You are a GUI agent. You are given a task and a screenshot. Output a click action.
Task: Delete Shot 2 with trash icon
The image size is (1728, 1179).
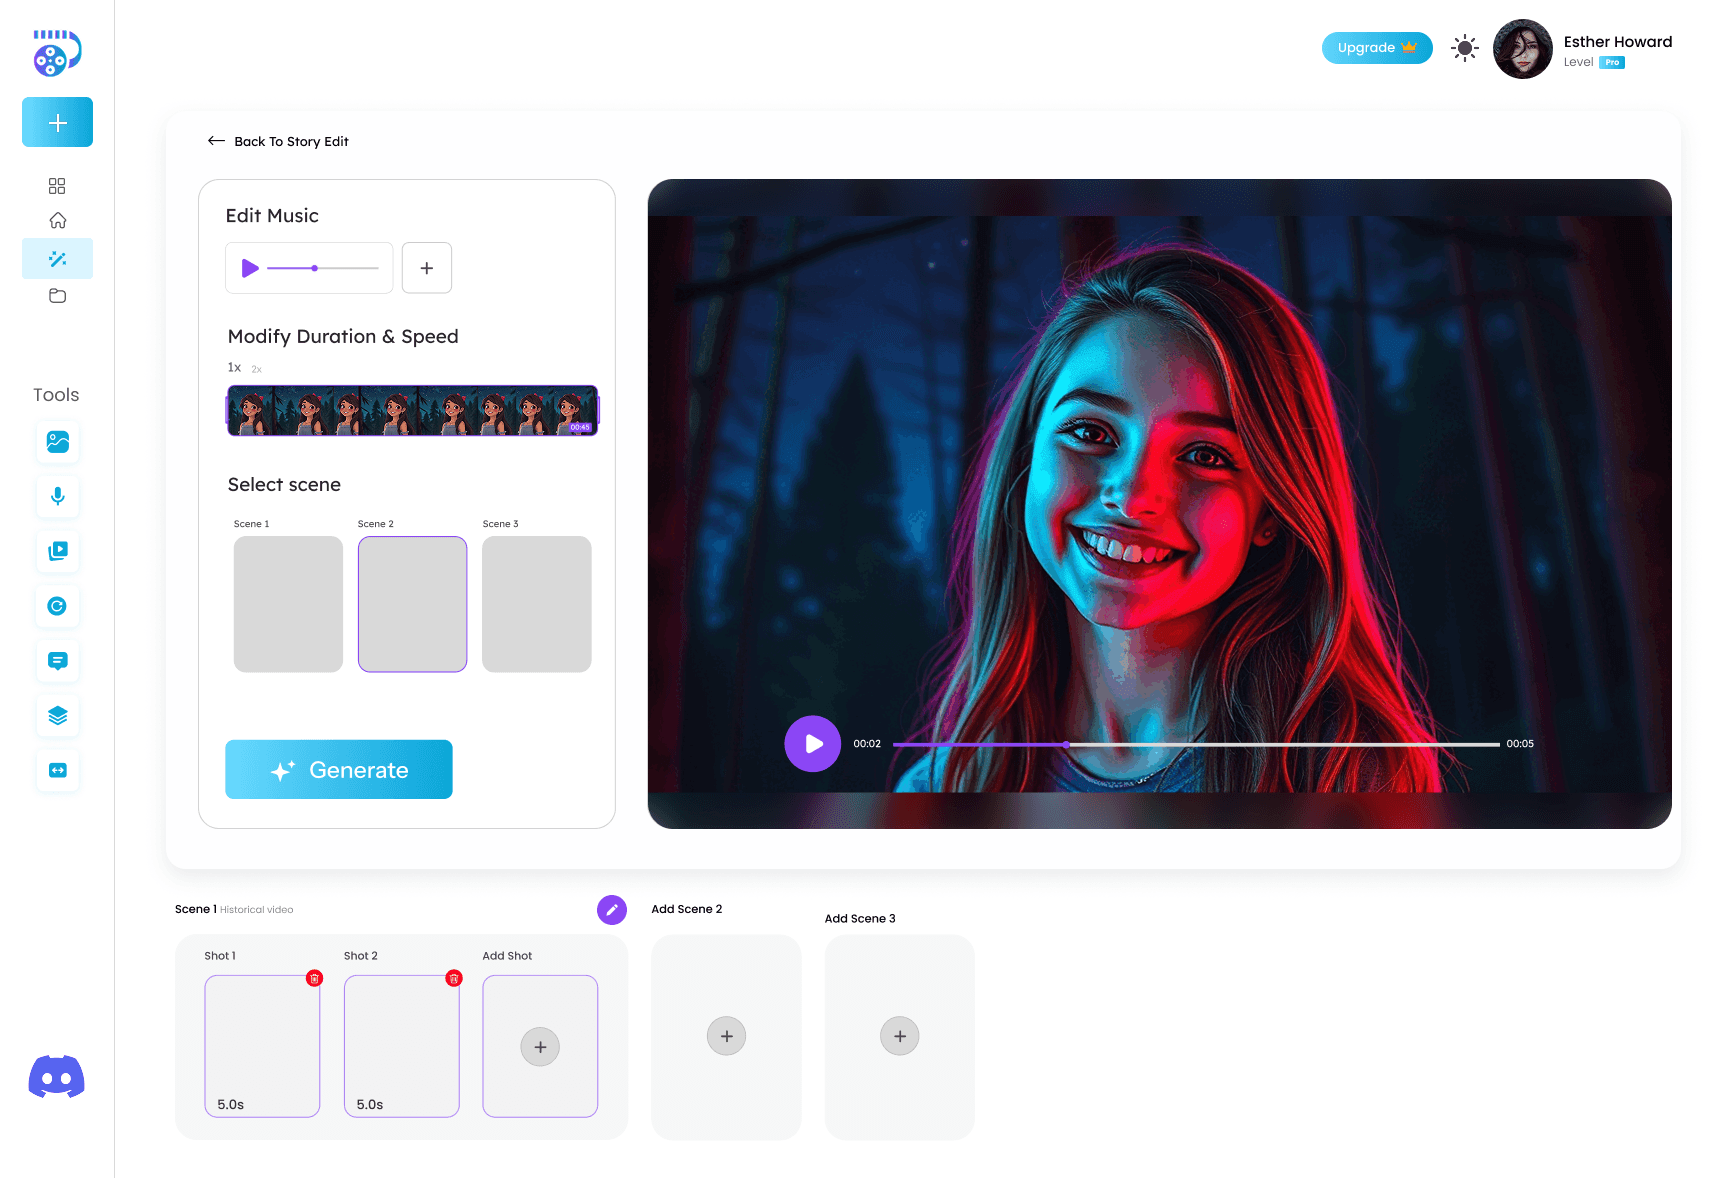point(454,978)
